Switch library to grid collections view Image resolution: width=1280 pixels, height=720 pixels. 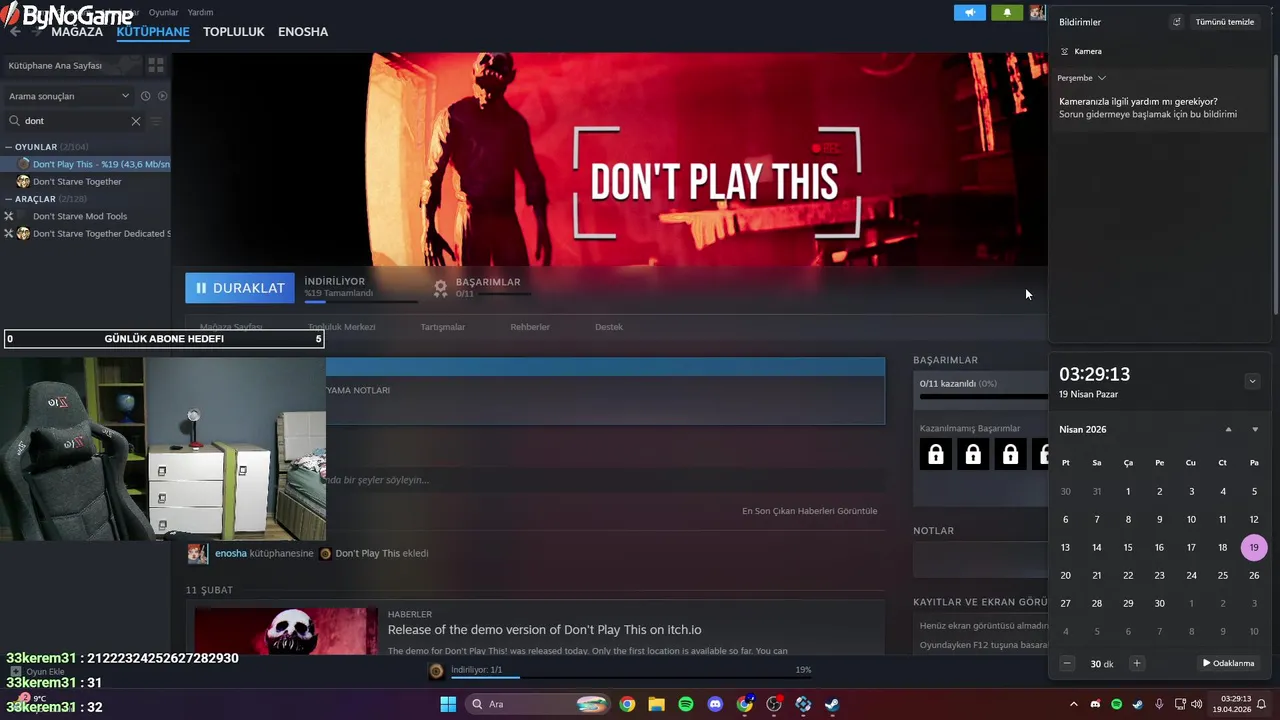[x=156, y=65]
